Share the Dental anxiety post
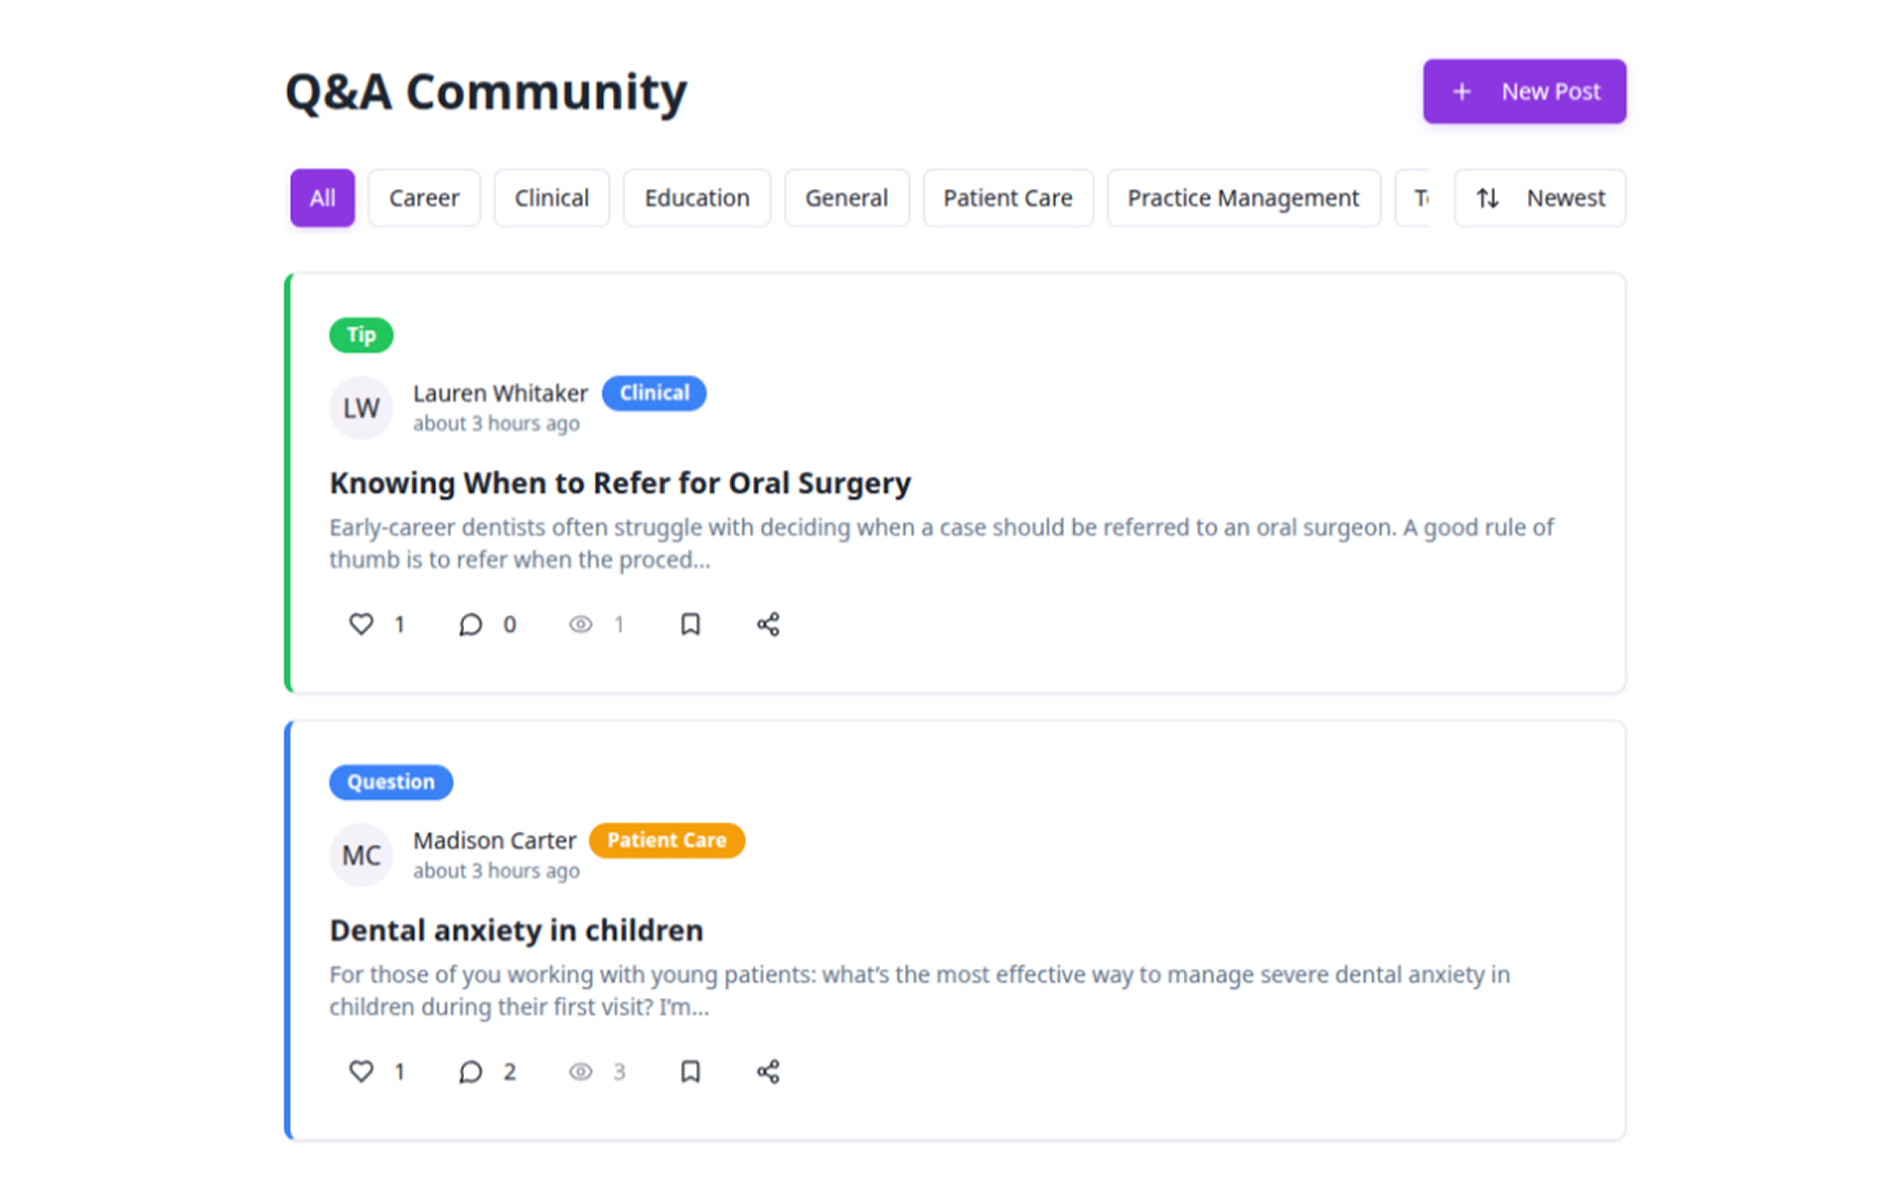The image size is (1900, 1200). coord(768,1071)
